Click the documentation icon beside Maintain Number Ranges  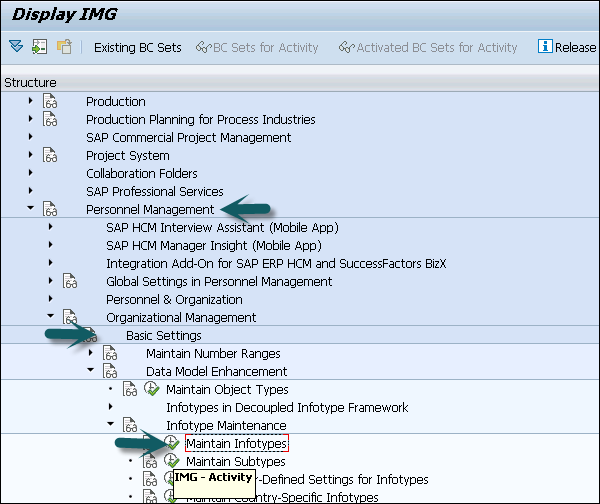(111, 353)
